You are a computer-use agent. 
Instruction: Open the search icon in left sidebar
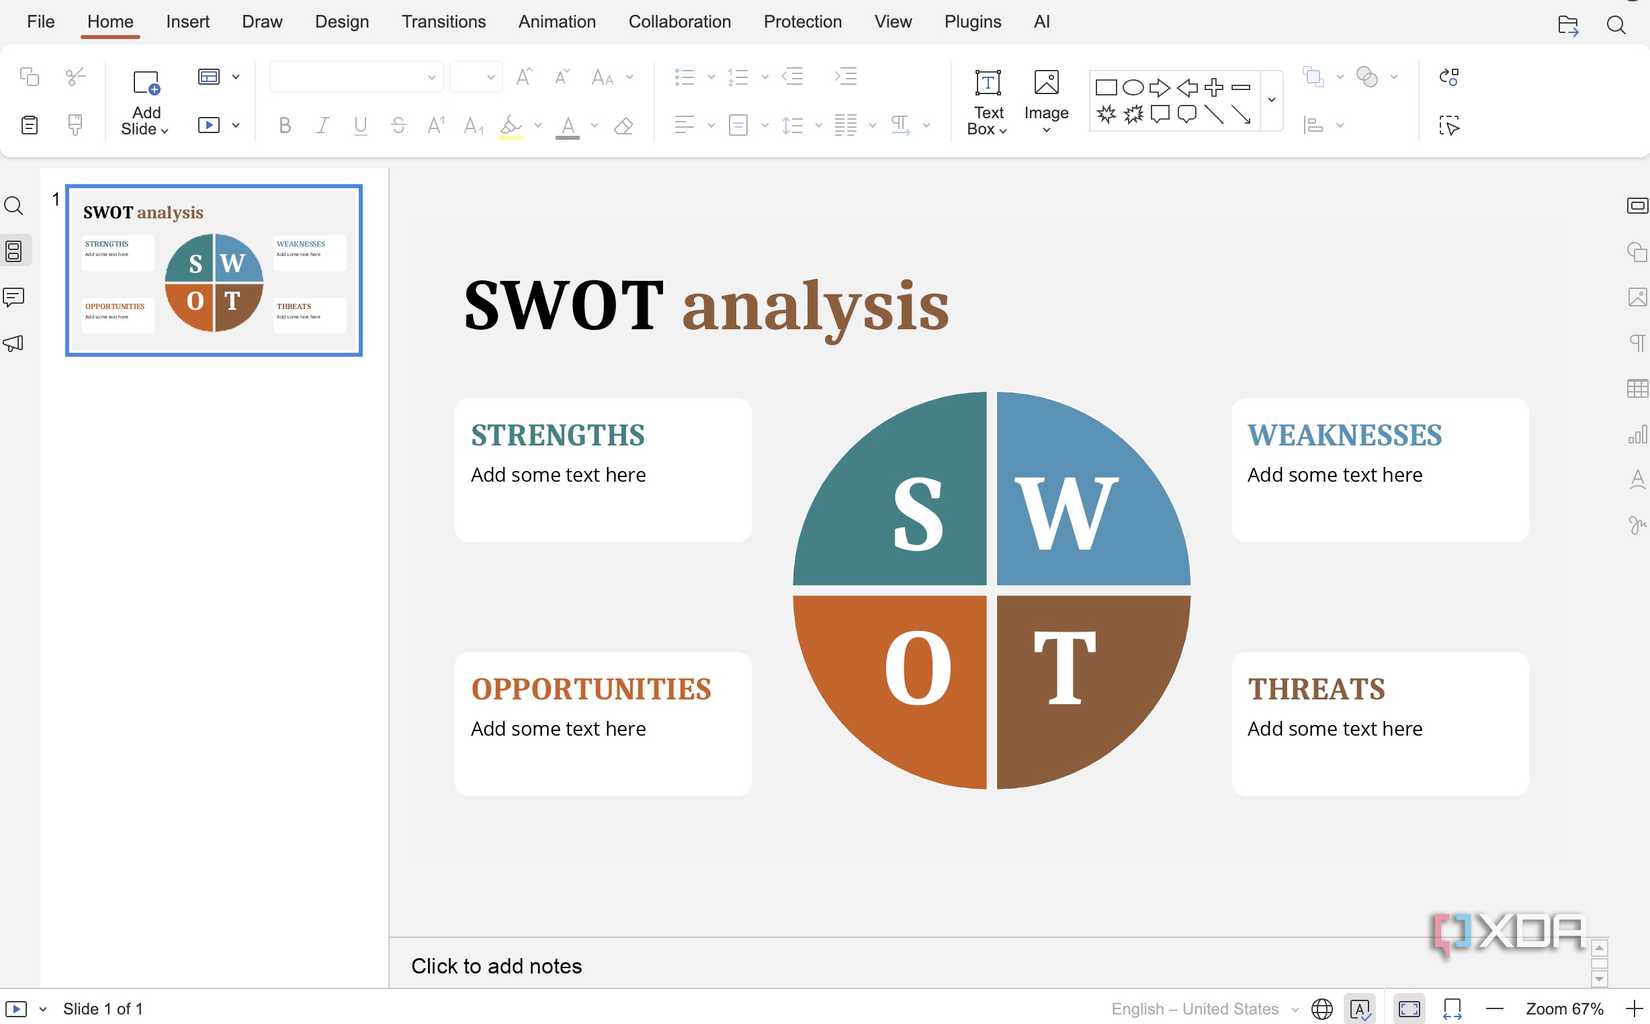14,206
